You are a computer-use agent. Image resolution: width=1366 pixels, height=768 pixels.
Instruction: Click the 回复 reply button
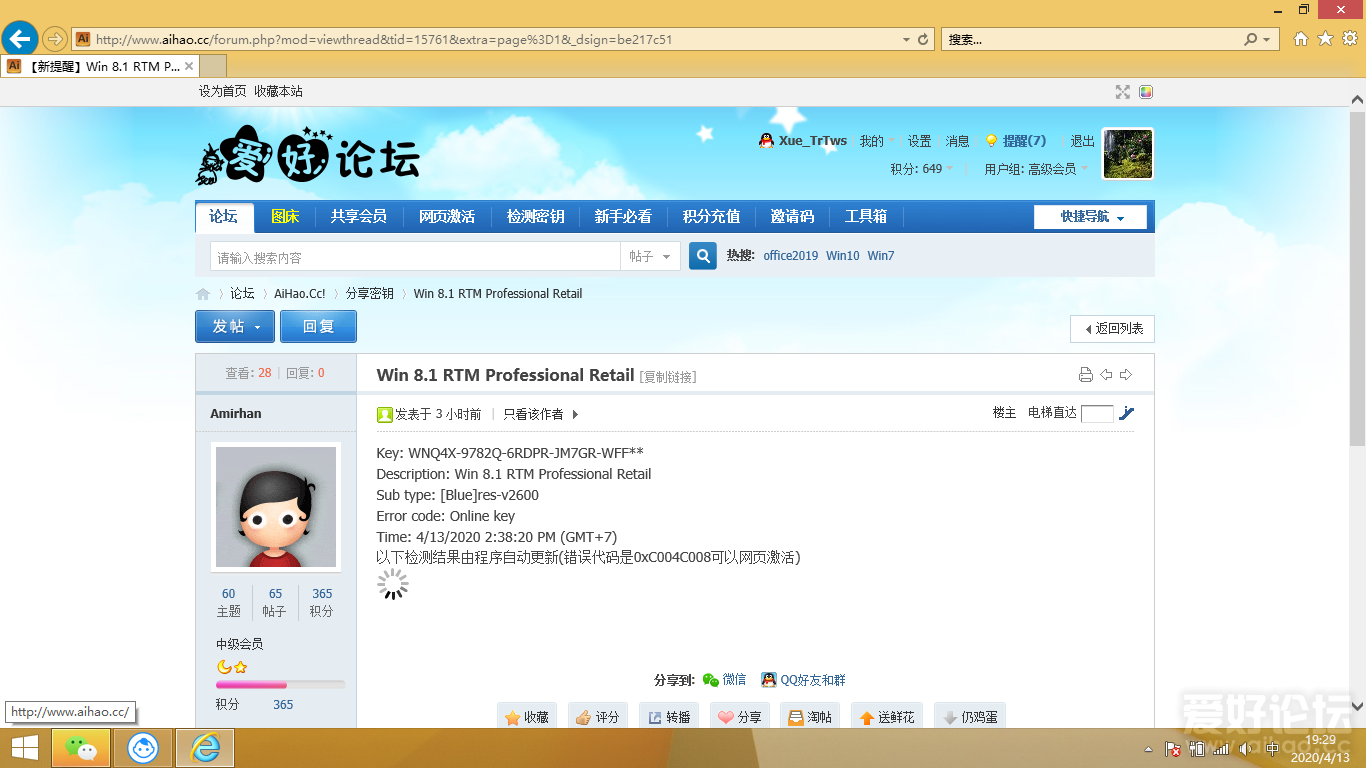point(318,327)
